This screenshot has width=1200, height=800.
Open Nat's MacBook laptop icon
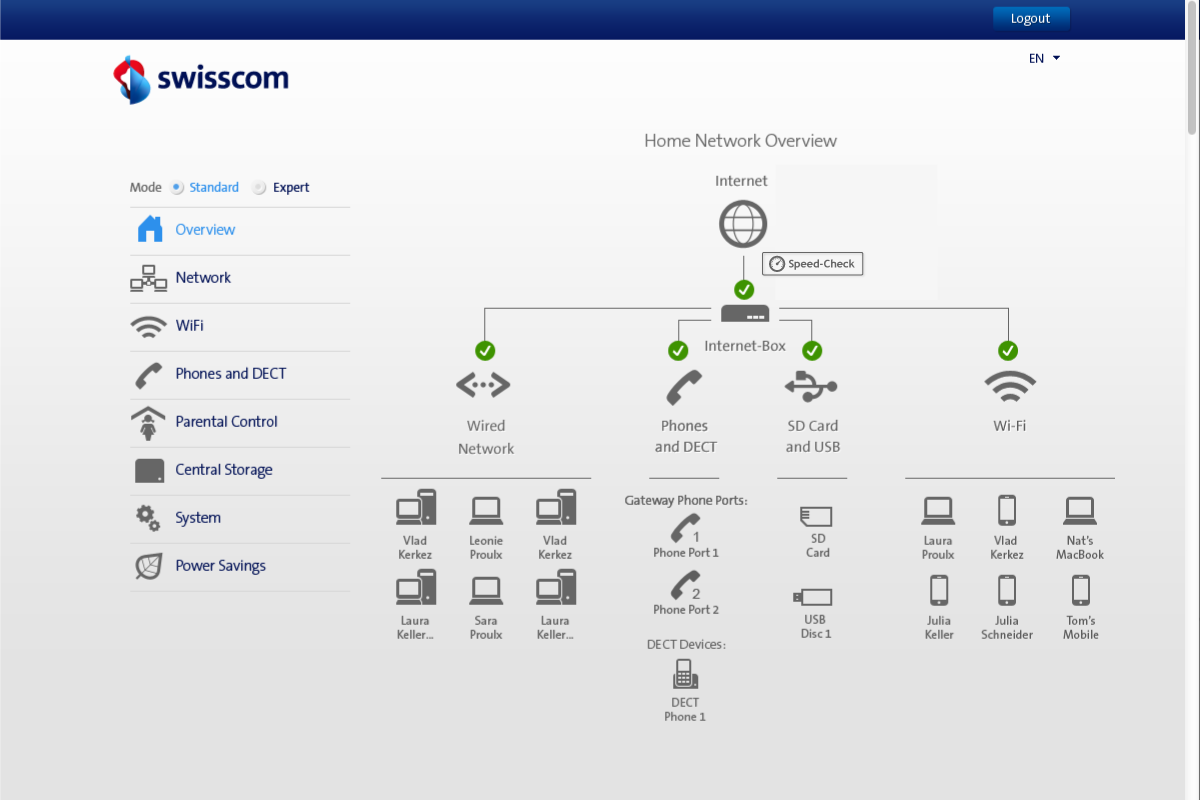click(x=1080, y=511)
